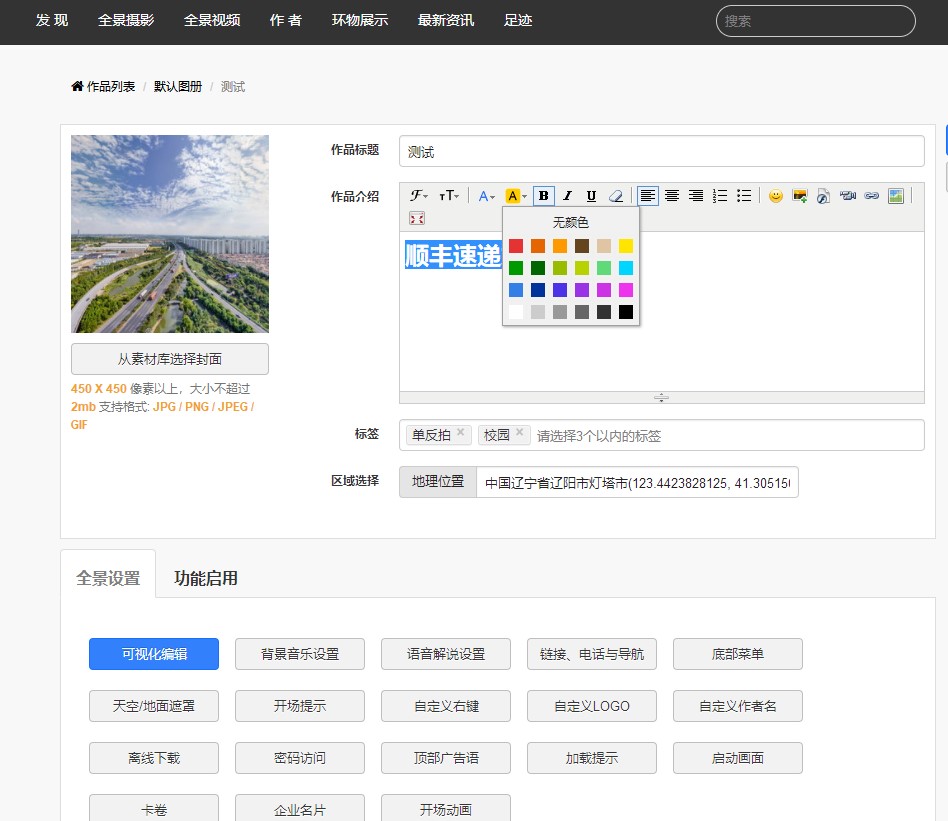Toggle fullscreen editor mode icon

[417, 218]
